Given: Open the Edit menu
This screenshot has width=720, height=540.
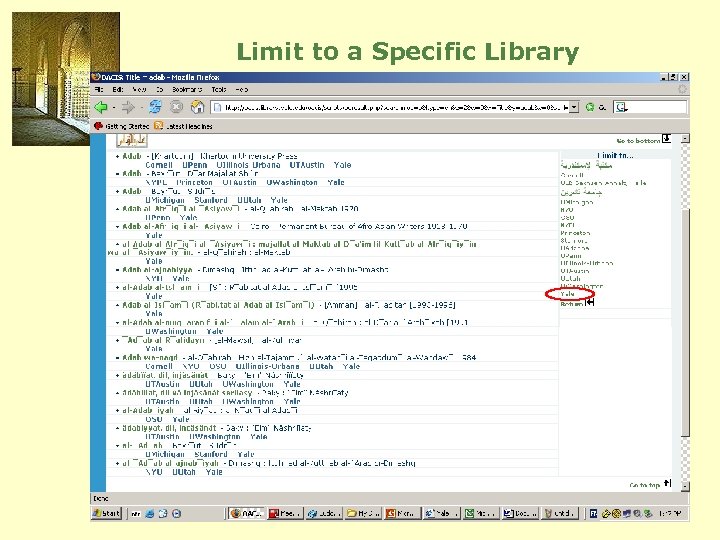Looking at the screenshot, I should coord(118,90).
